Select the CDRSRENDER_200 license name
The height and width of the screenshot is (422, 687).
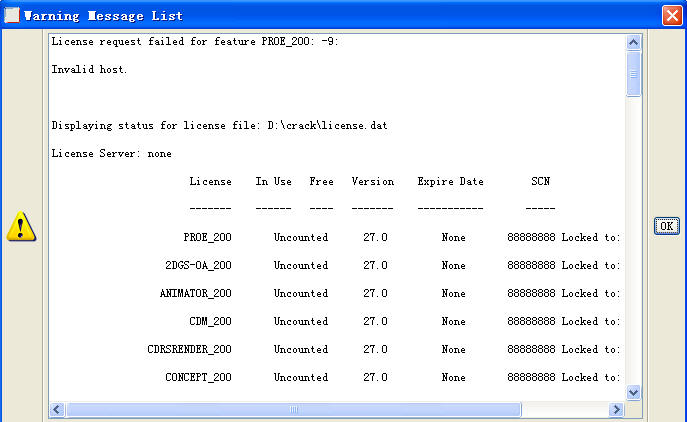click(189, 350)
